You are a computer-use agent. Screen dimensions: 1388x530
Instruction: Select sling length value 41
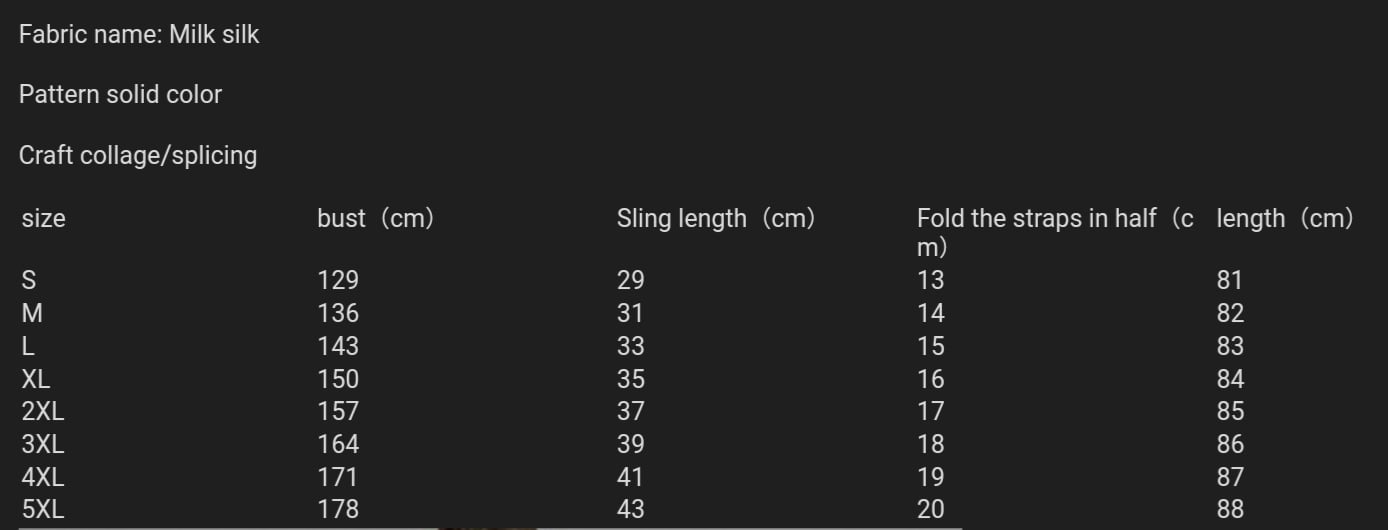pyautogui.click(x=631, y=477)
